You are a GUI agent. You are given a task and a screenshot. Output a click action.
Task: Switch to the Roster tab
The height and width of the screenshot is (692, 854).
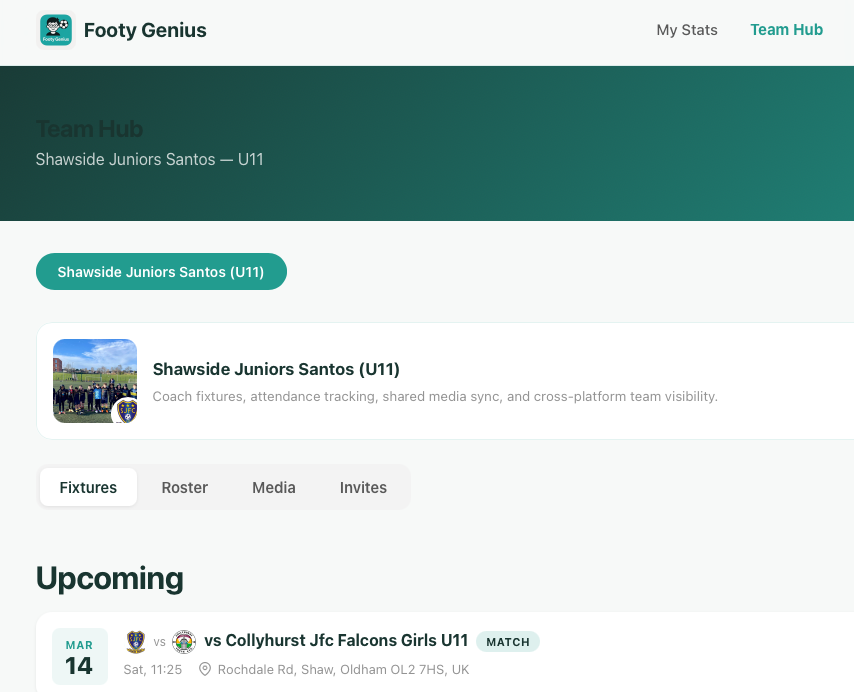click(184, 487)
